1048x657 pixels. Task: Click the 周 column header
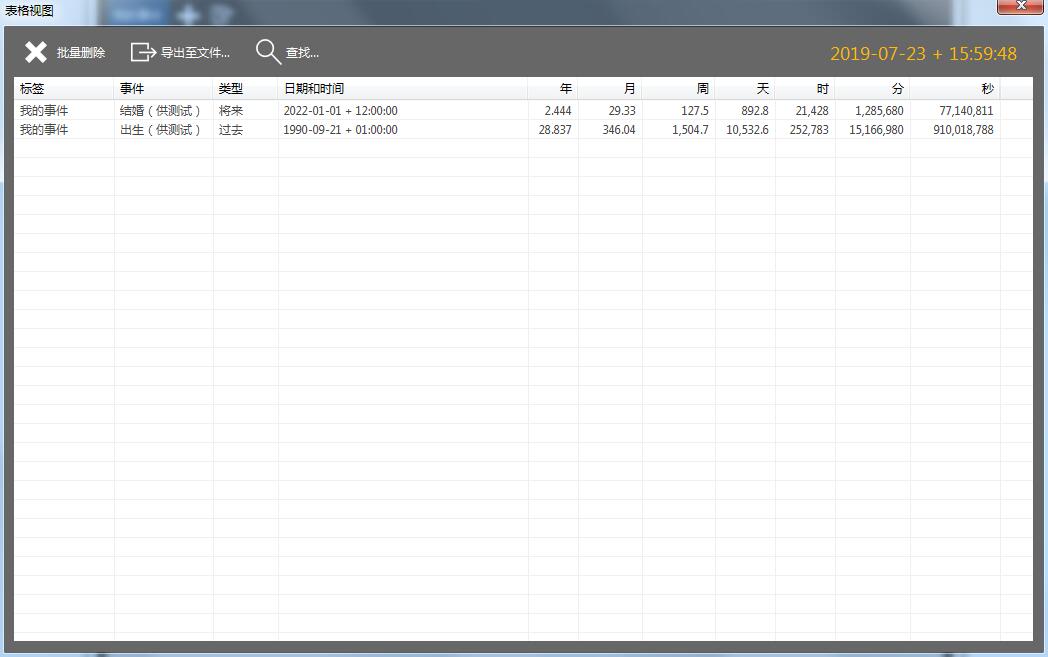(678, 89)
